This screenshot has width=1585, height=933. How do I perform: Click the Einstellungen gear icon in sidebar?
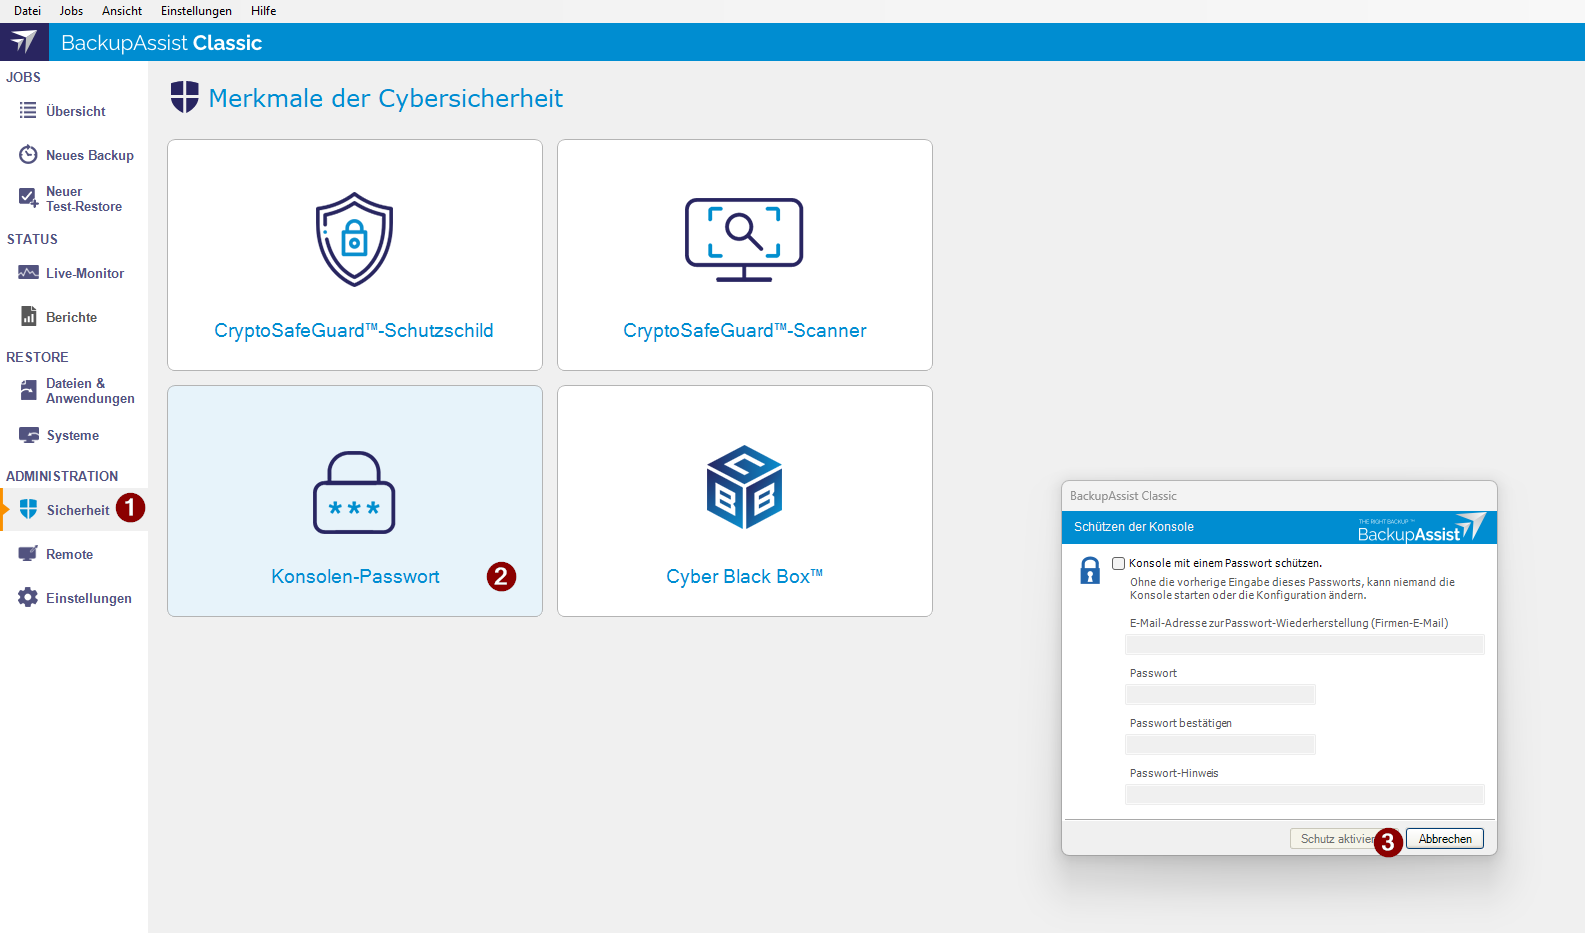pos(28,598)
